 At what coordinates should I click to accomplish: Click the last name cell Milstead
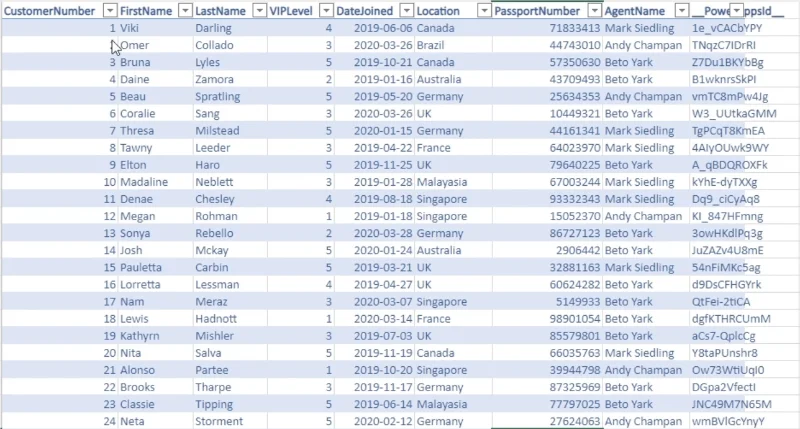tap(230, 131)
